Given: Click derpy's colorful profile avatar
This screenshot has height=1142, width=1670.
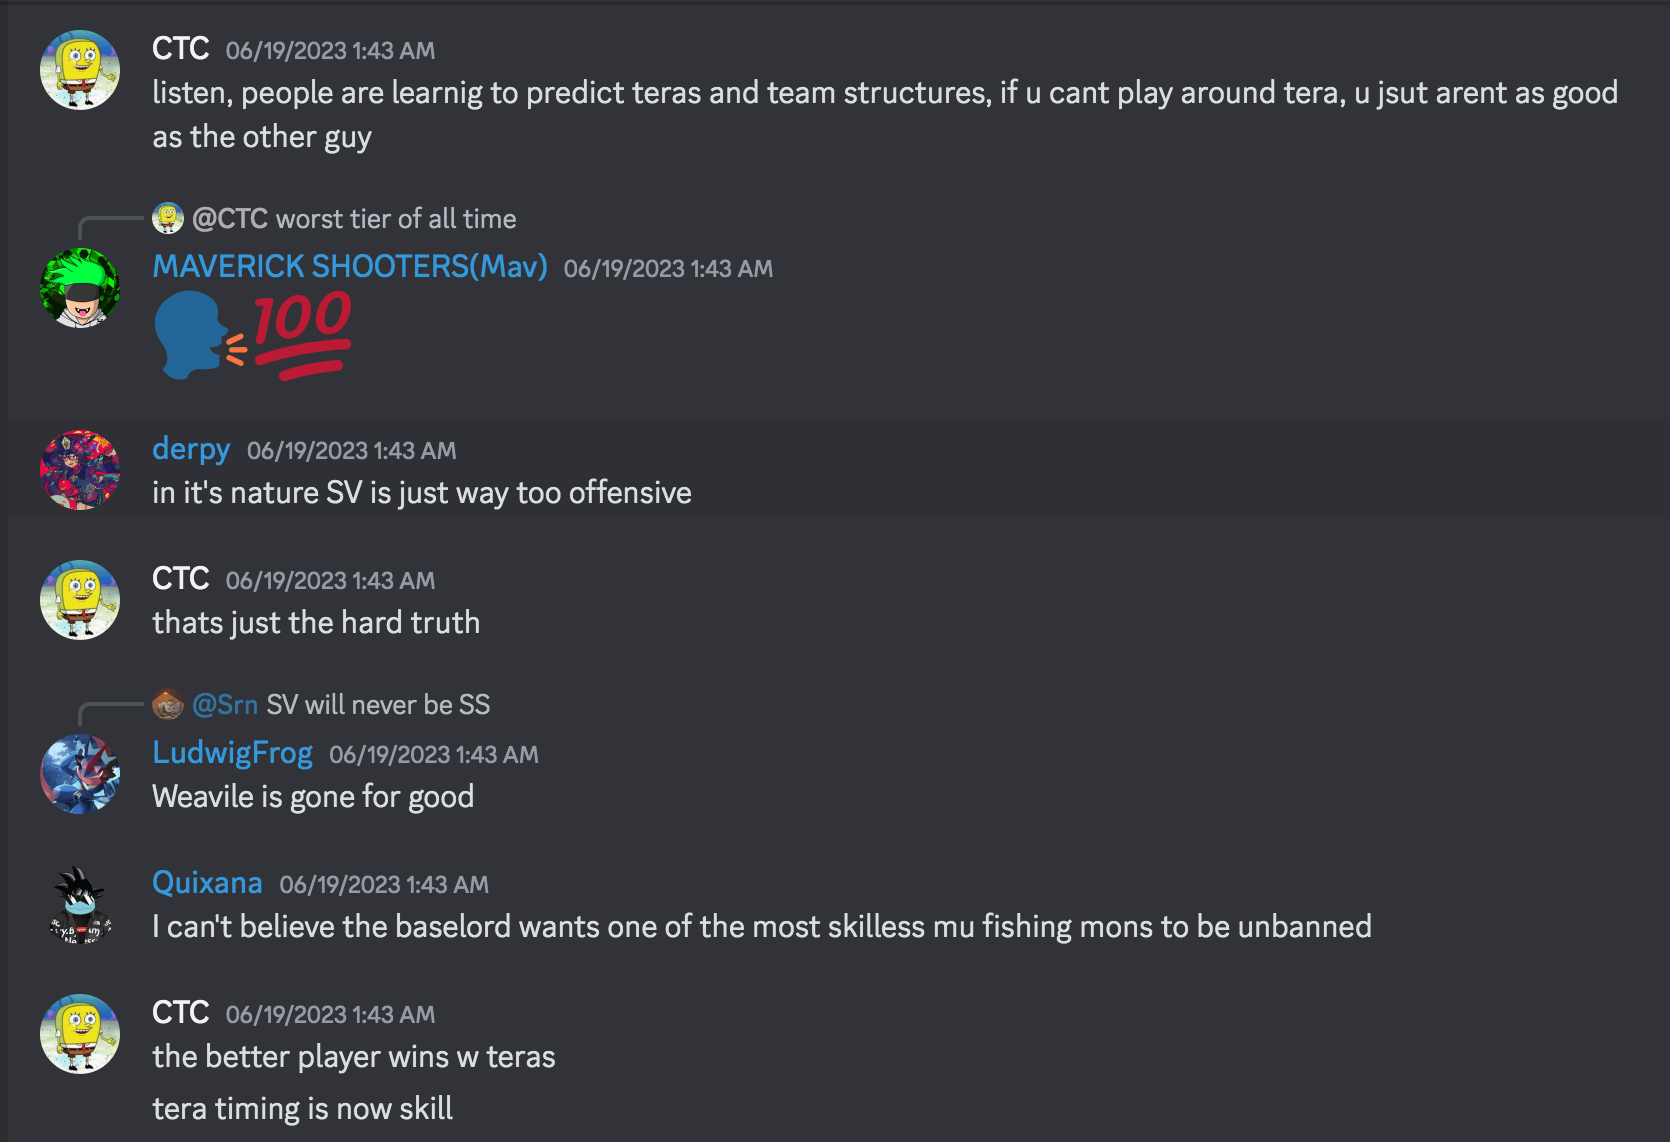Looking at the screenshot, I should 80,470.
